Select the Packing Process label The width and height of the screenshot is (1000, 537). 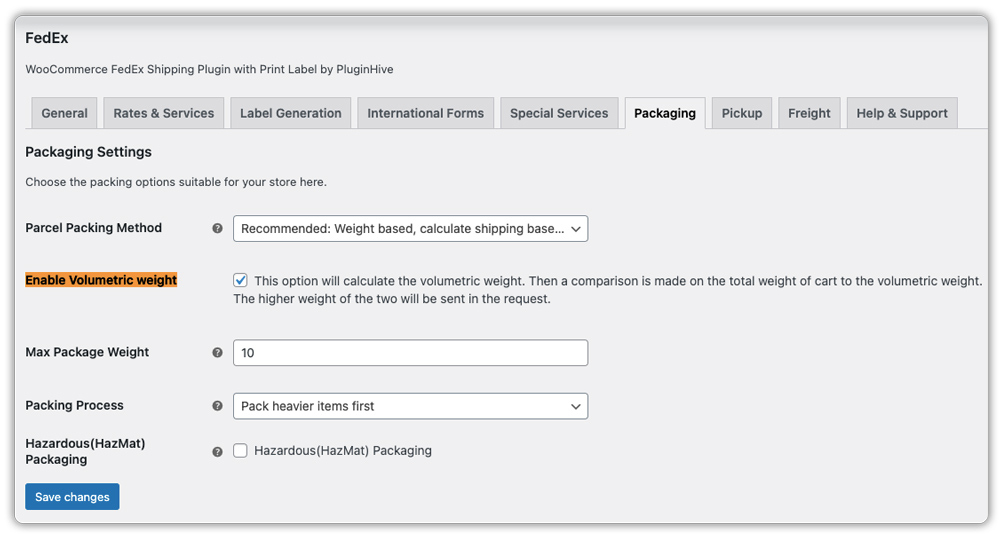[x=75, y=406]
